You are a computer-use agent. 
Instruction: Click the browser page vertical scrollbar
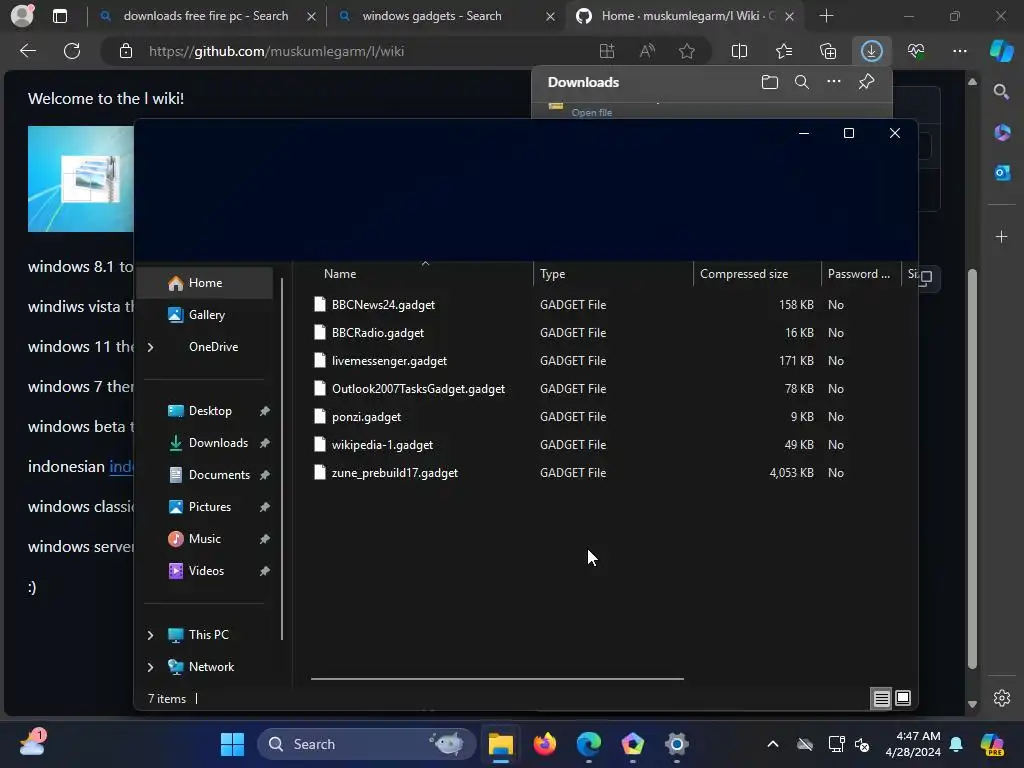(972, 469)
